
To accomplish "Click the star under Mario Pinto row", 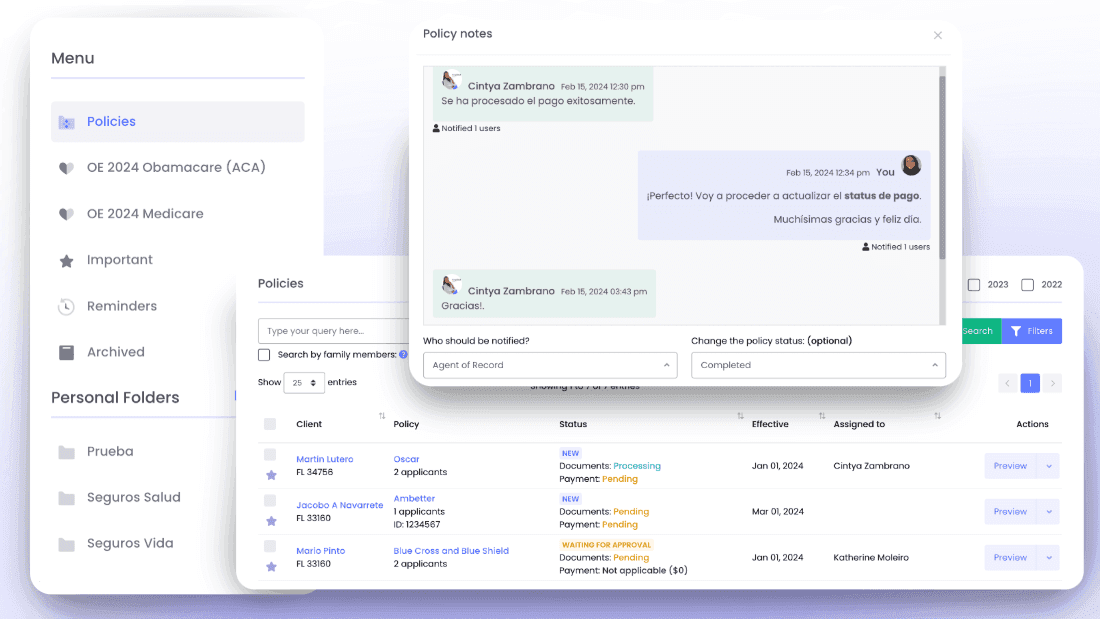I will (x=271, y=567).
